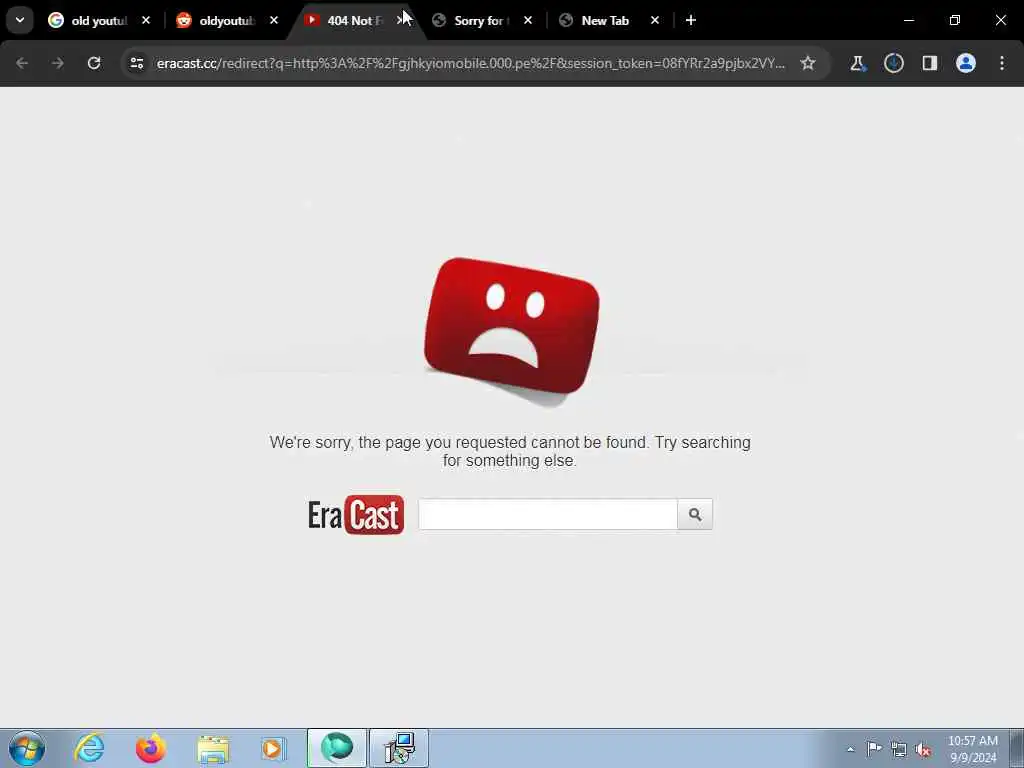Toggle the browser side panel
Image resolution: width=1024 pixels, height=768 pixels.
tap(930, 63)
